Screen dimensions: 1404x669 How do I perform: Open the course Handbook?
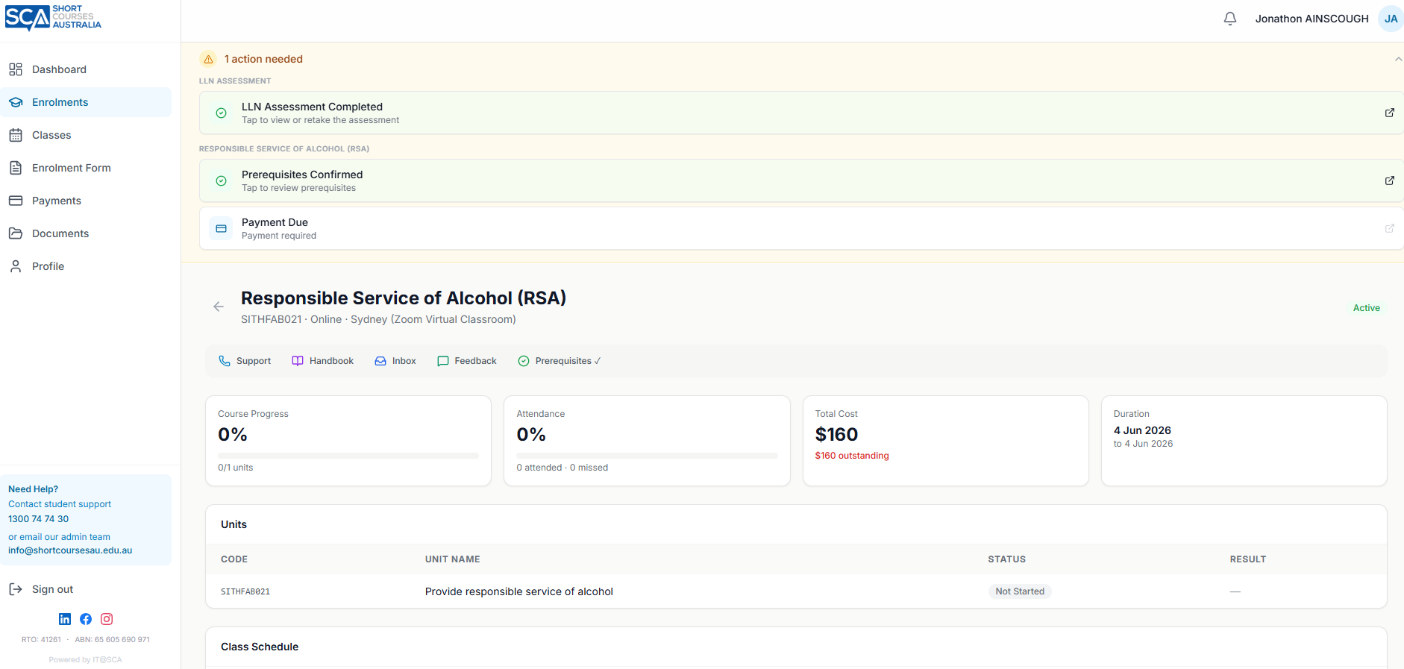322,361
